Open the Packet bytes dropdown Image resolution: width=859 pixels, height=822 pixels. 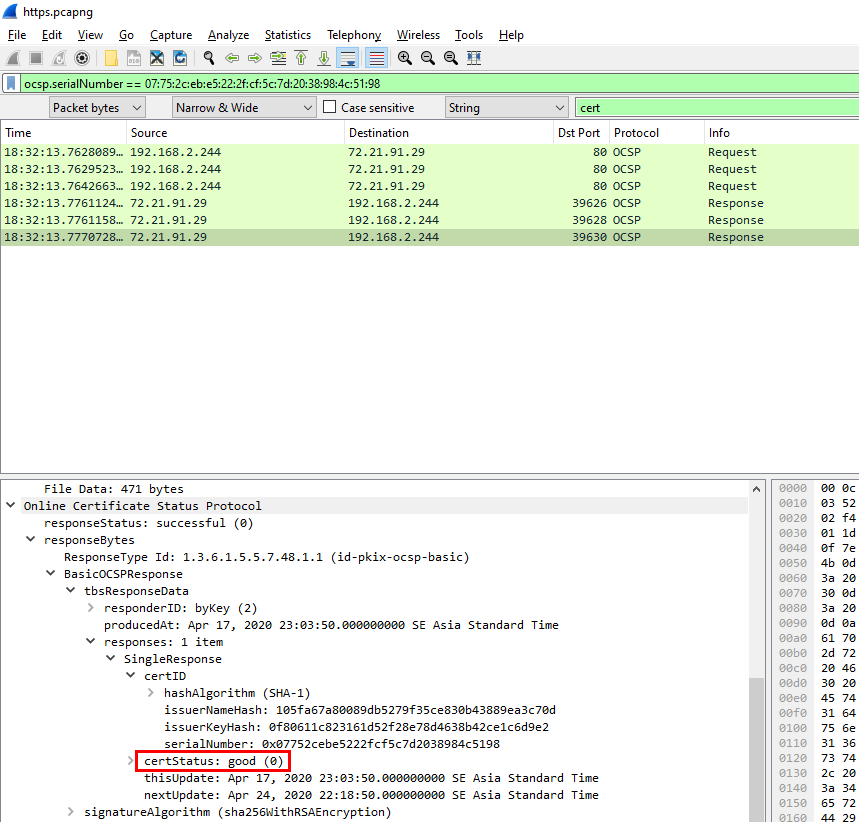pos(97,108)
